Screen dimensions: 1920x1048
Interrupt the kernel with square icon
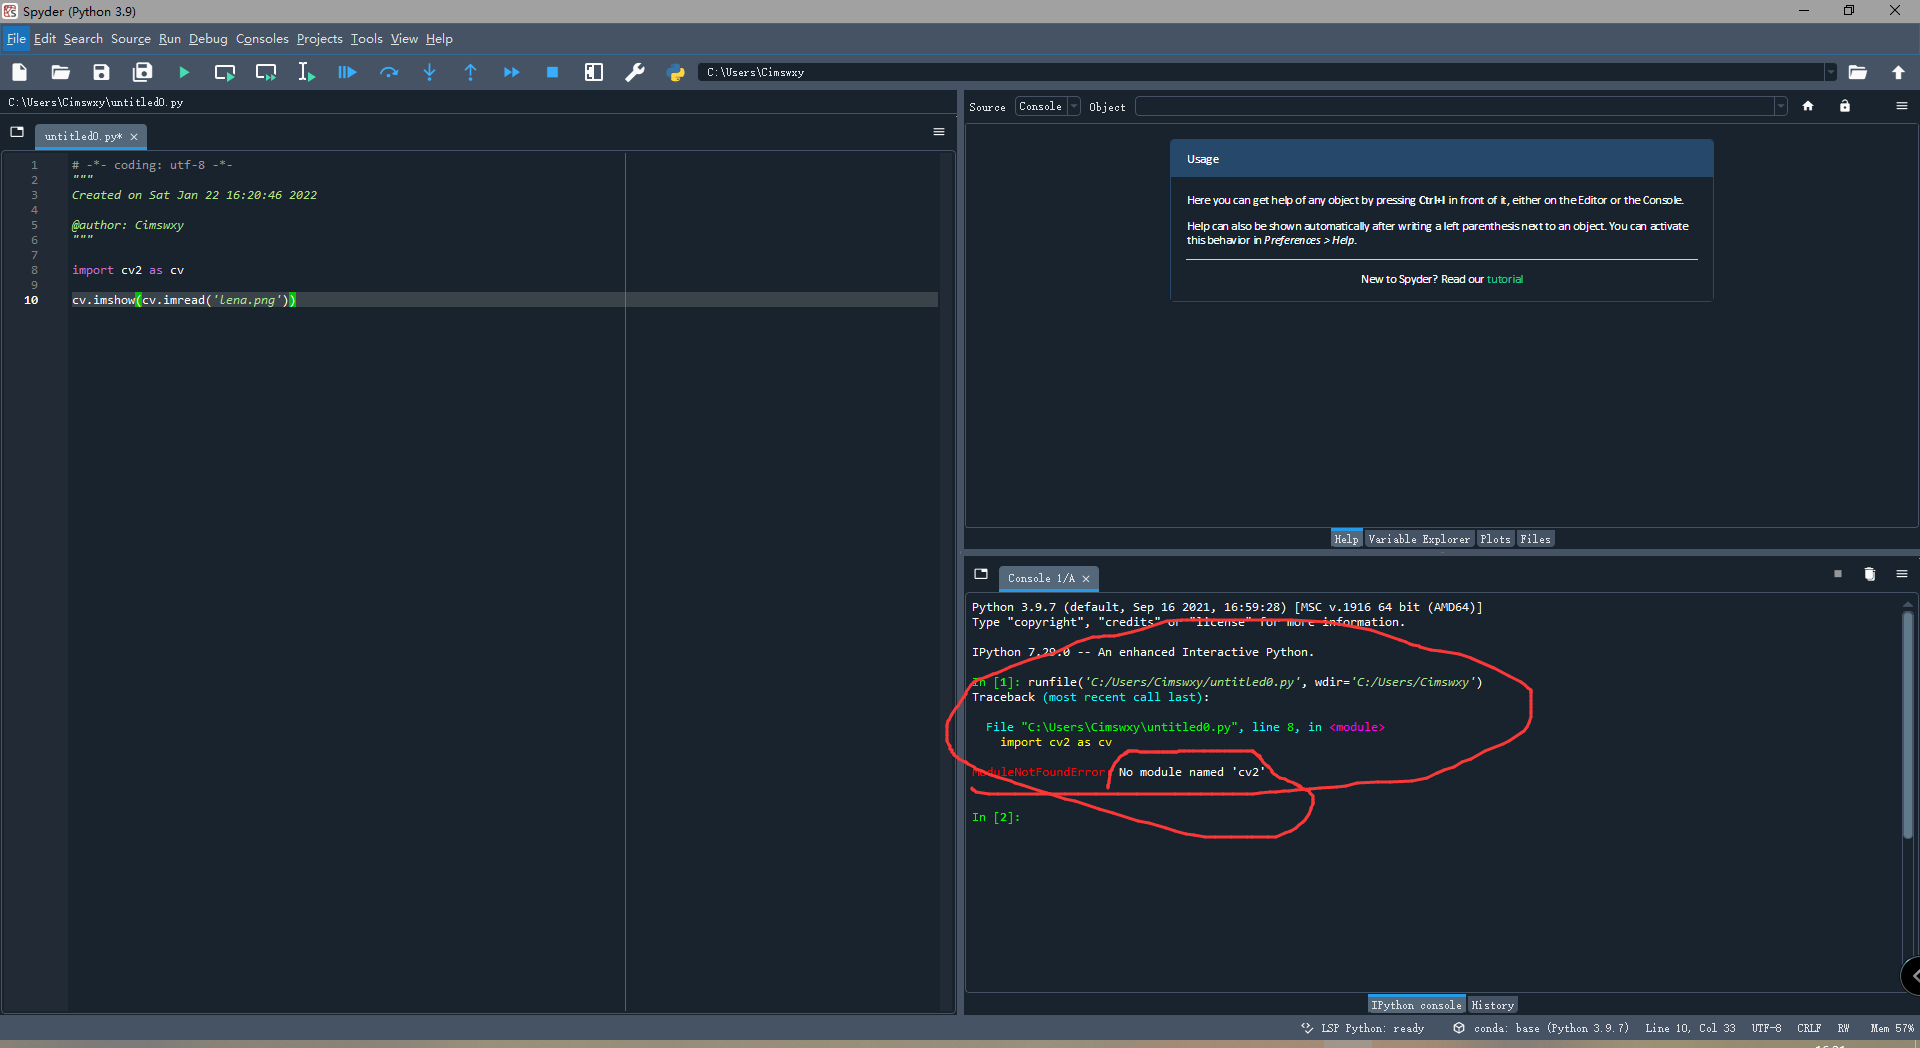pos(1838,574)
